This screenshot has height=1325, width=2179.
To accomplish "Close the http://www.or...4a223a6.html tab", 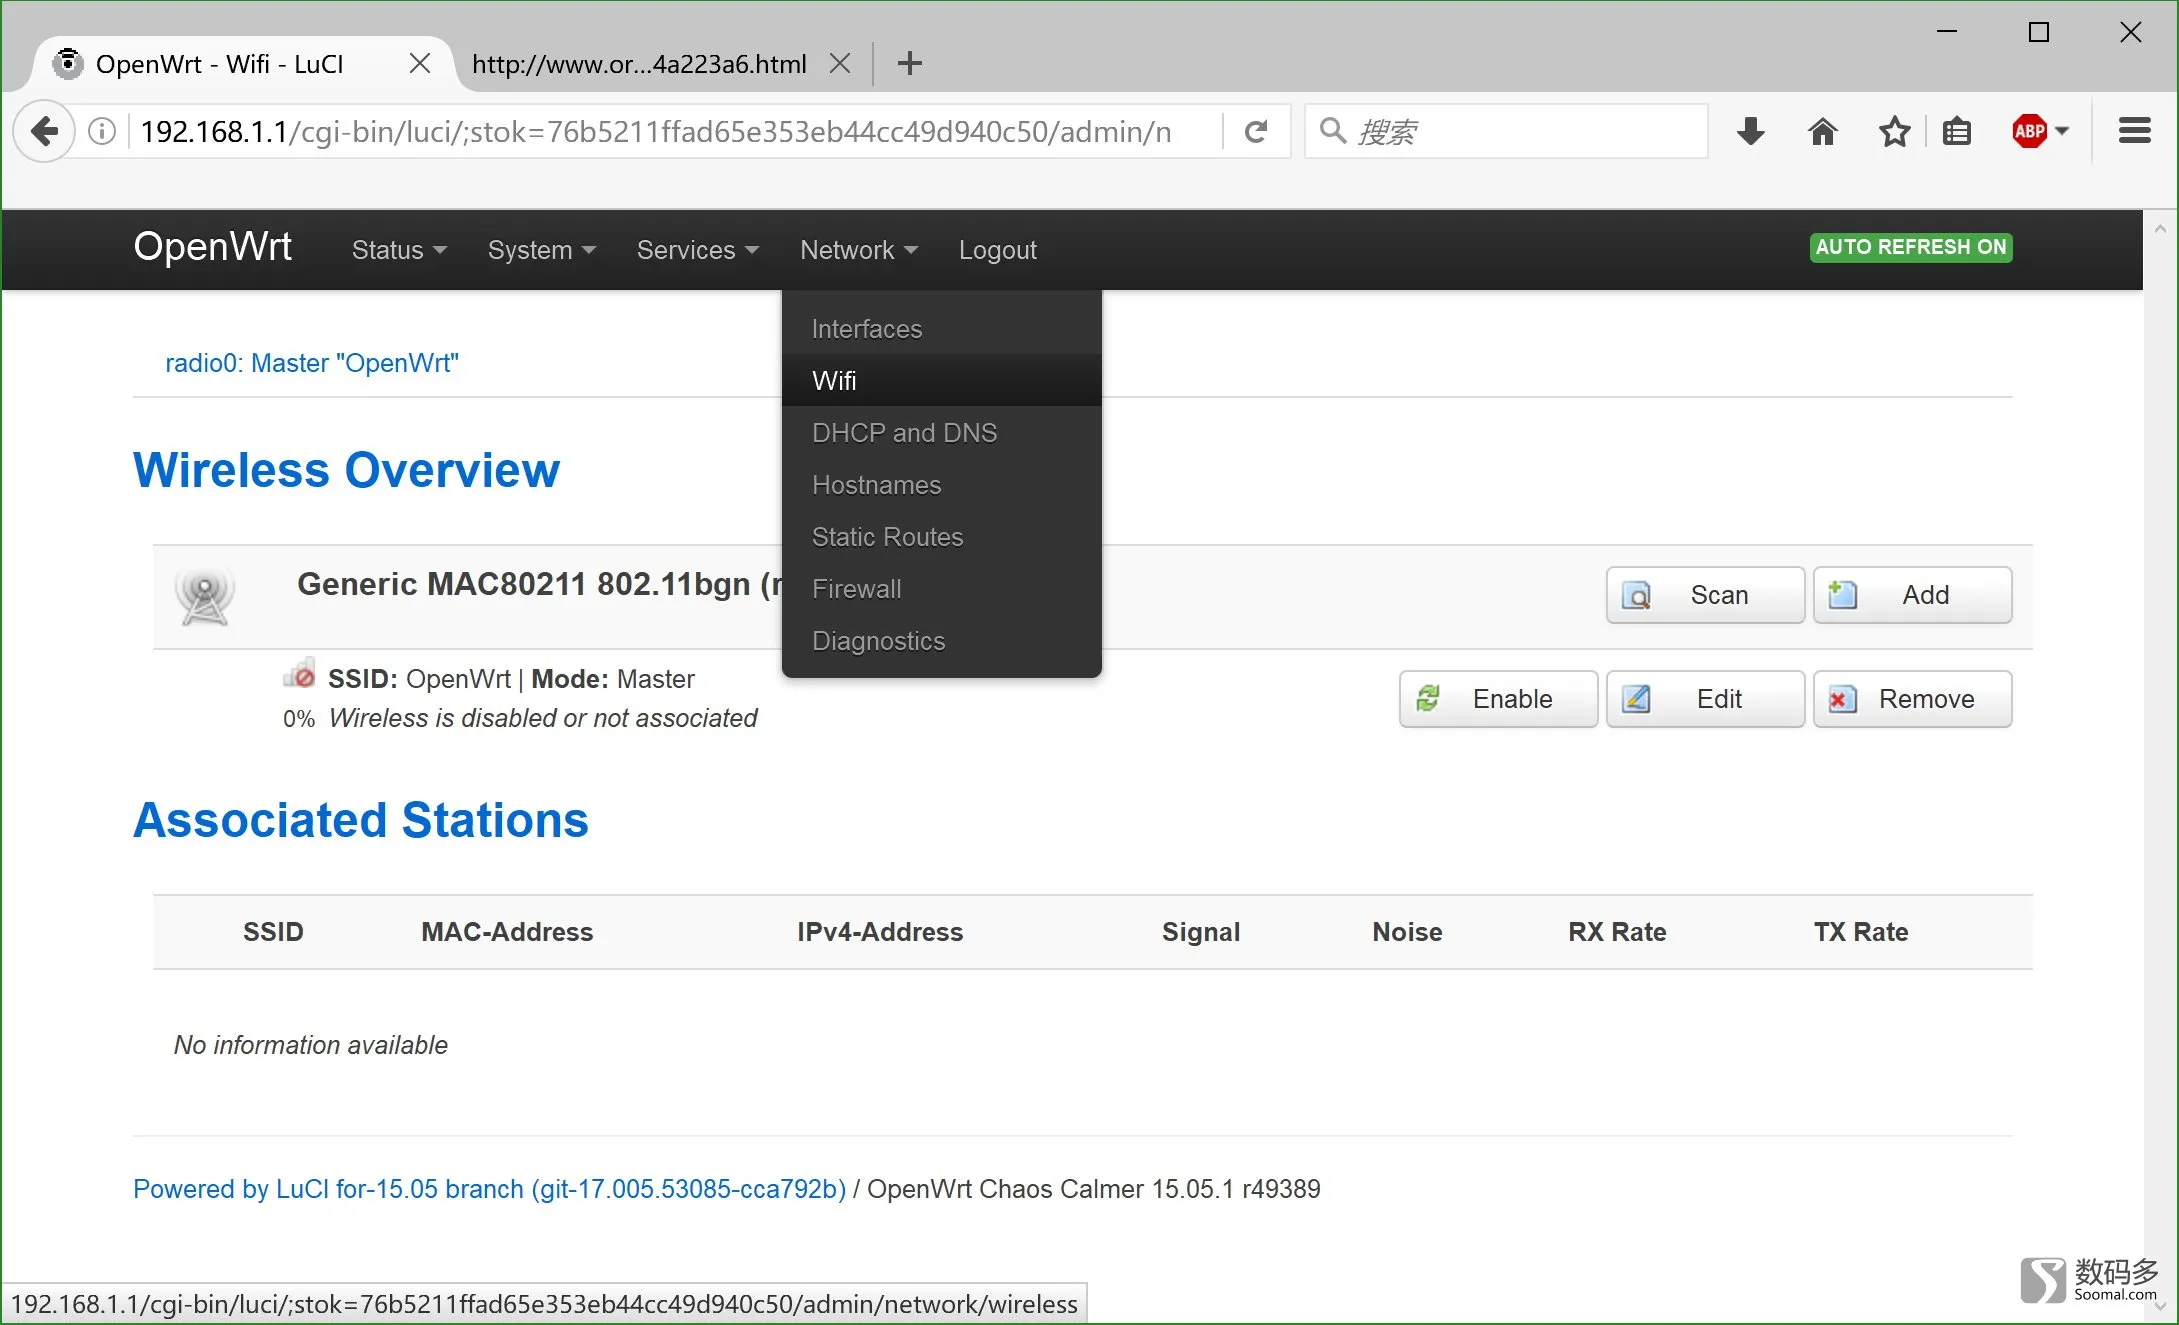I will click(x=840, y=64).
